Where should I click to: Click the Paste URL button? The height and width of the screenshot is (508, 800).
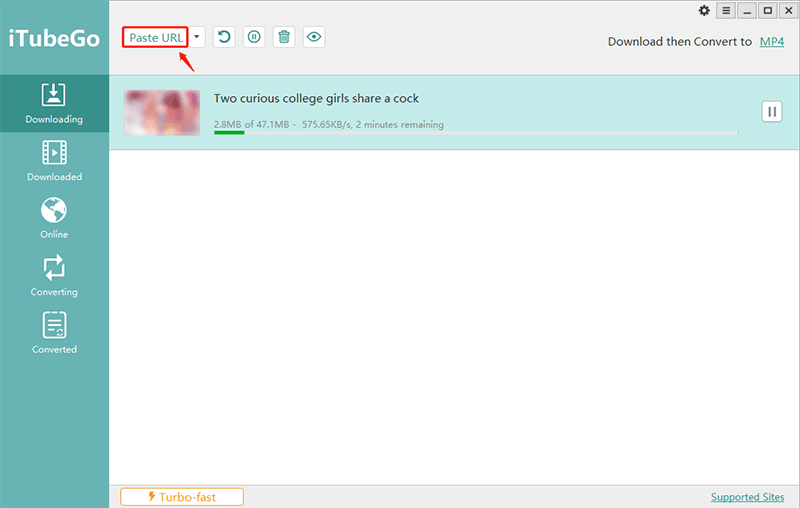coord(155,37)
